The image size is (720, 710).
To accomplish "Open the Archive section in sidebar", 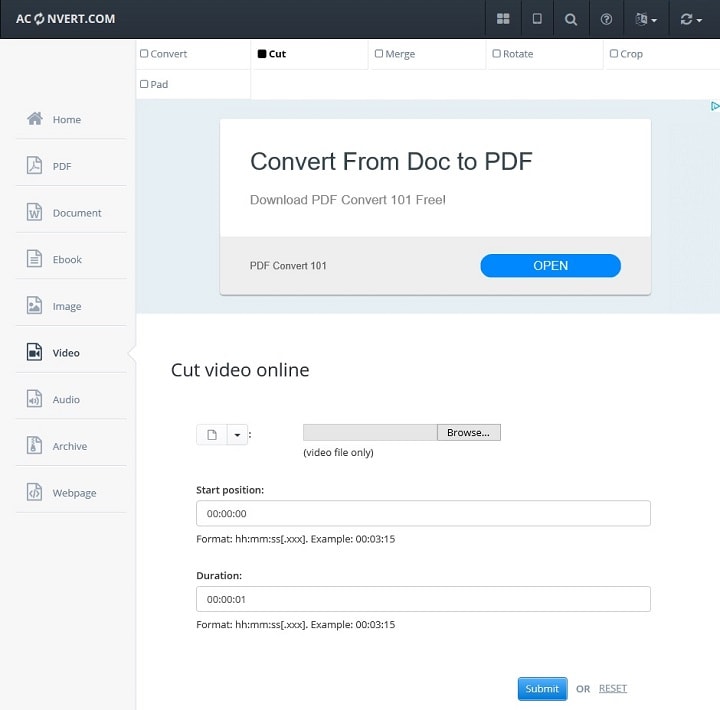I will coord(69,446).
